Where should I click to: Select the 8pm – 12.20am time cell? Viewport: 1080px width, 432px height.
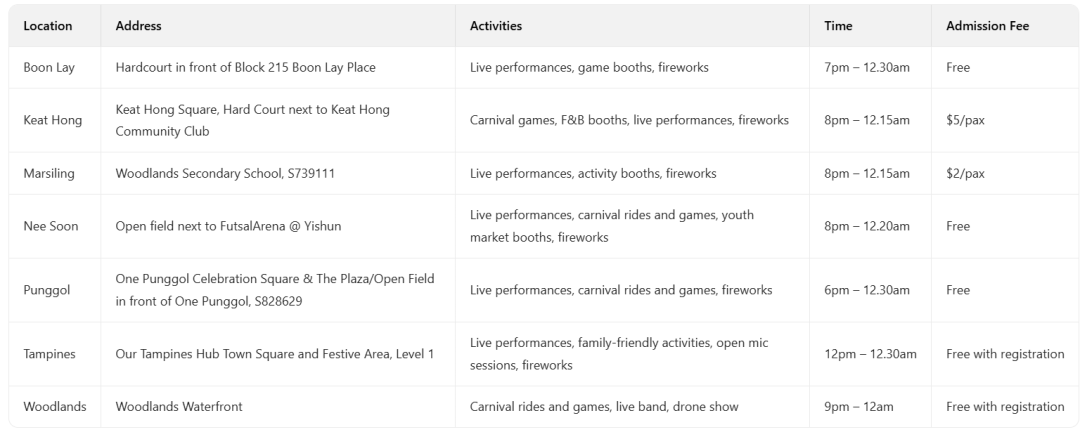tap(867, 226)
